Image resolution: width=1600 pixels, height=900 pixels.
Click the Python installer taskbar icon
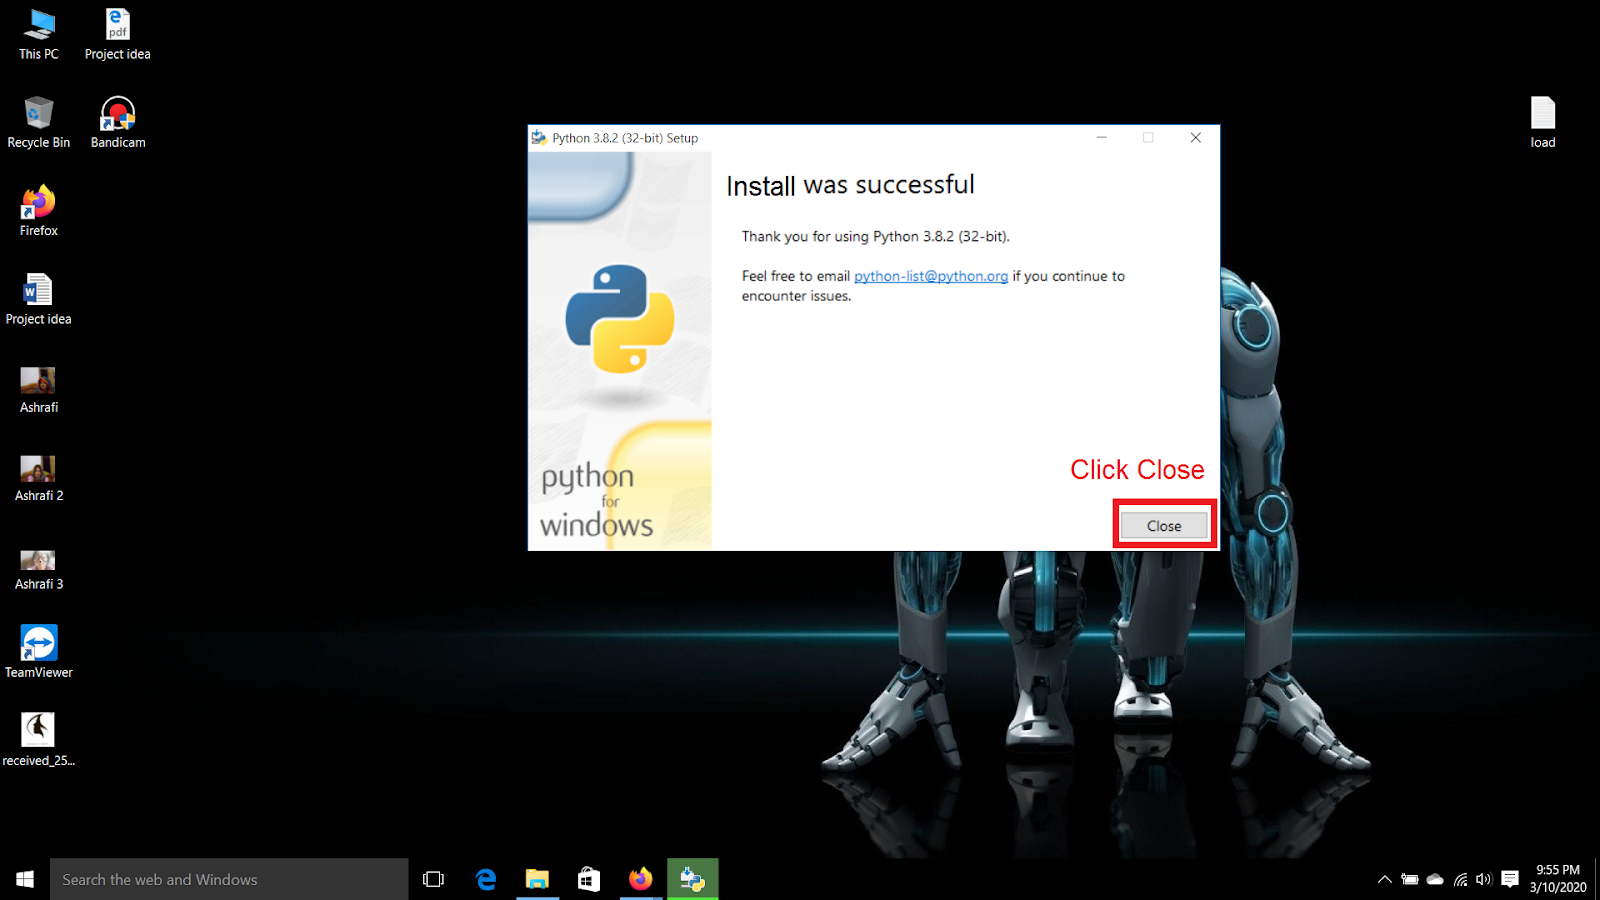click(x=693, y=879)
